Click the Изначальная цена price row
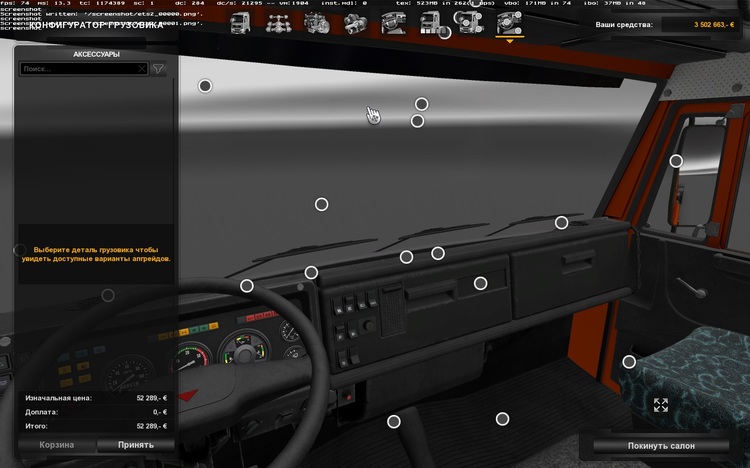 click(x=96, y=398)
